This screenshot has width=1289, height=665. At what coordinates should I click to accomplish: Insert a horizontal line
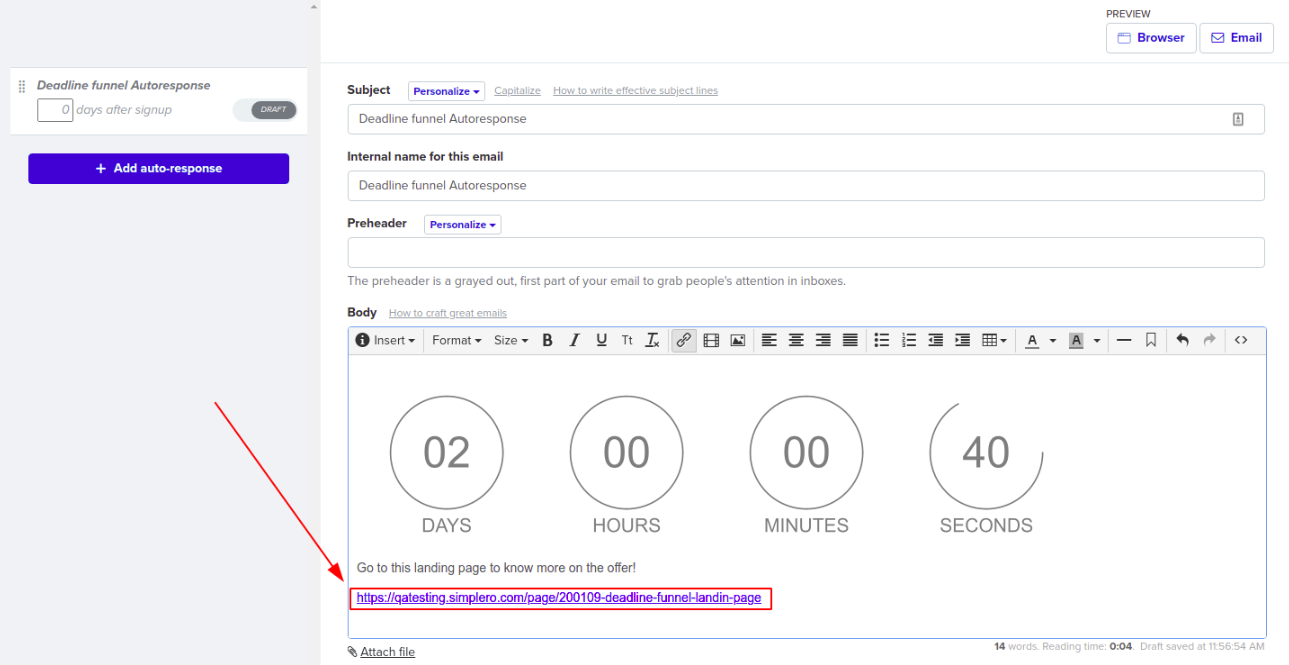click(1124, 340)
